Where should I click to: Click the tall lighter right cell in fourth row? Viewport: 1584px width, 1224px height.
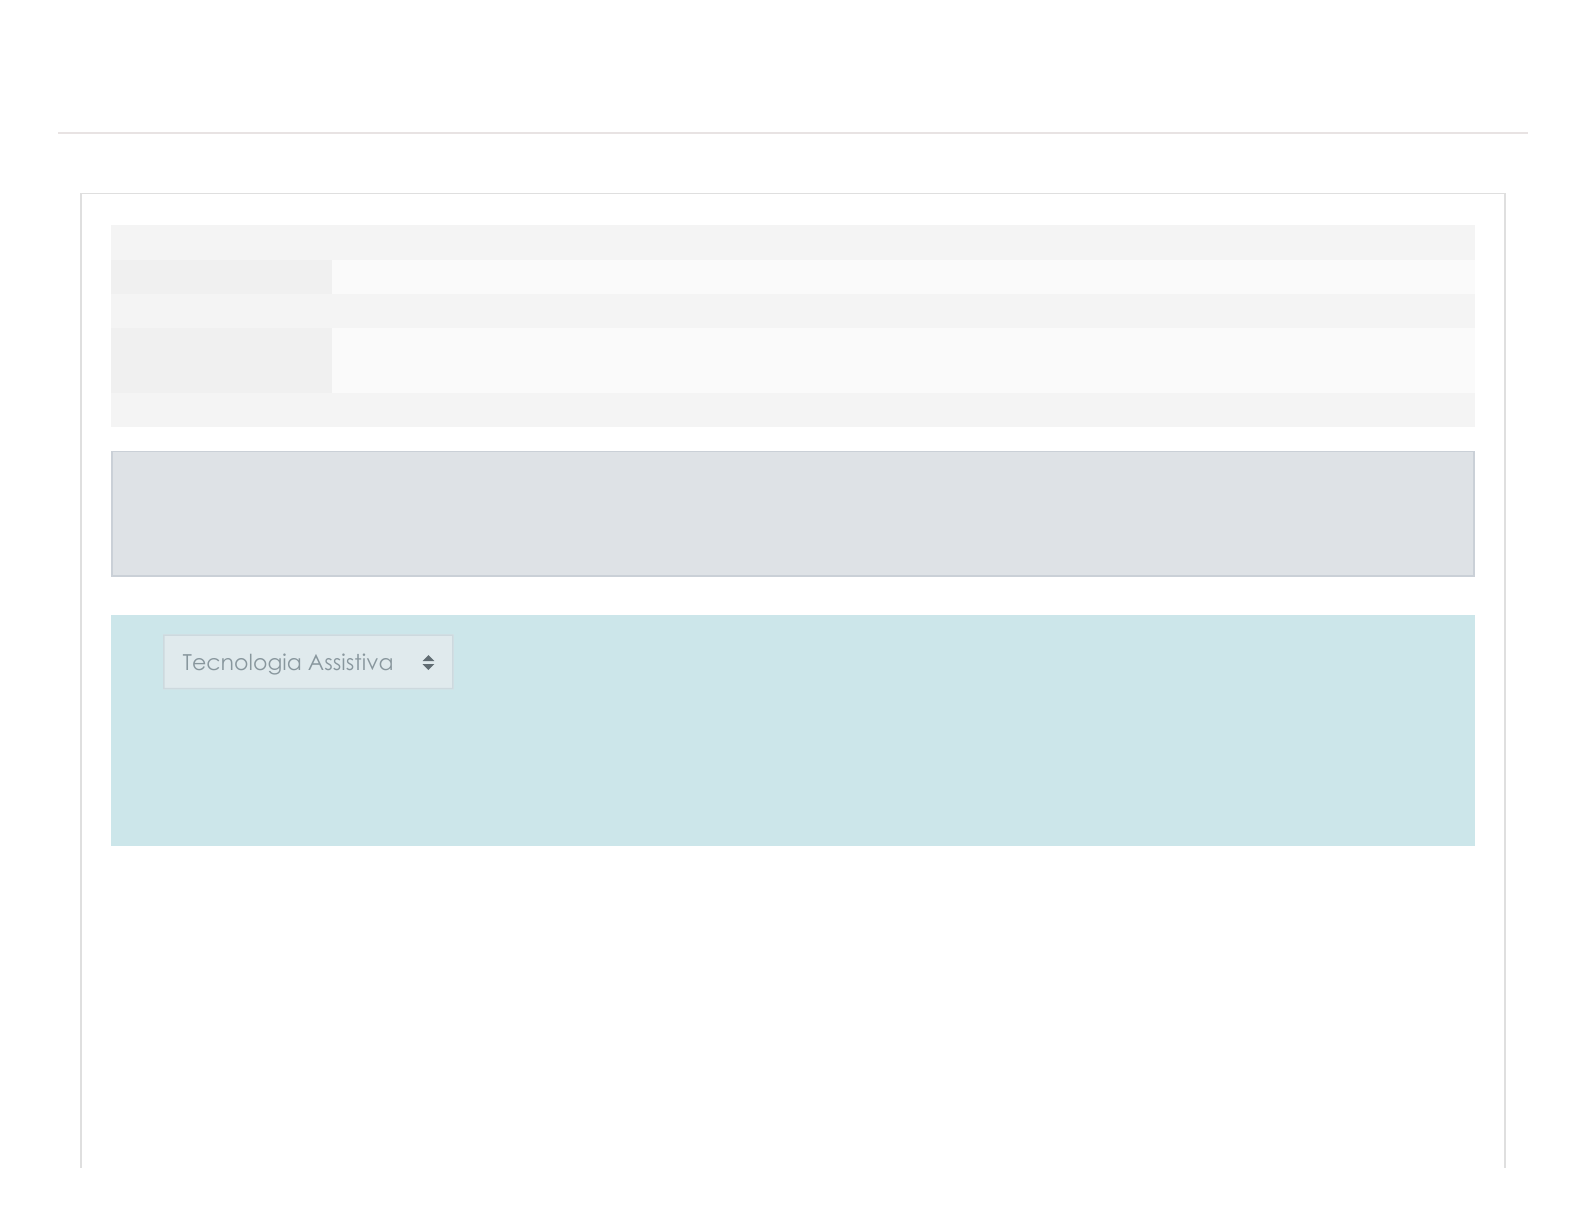[x=902, y=360]
